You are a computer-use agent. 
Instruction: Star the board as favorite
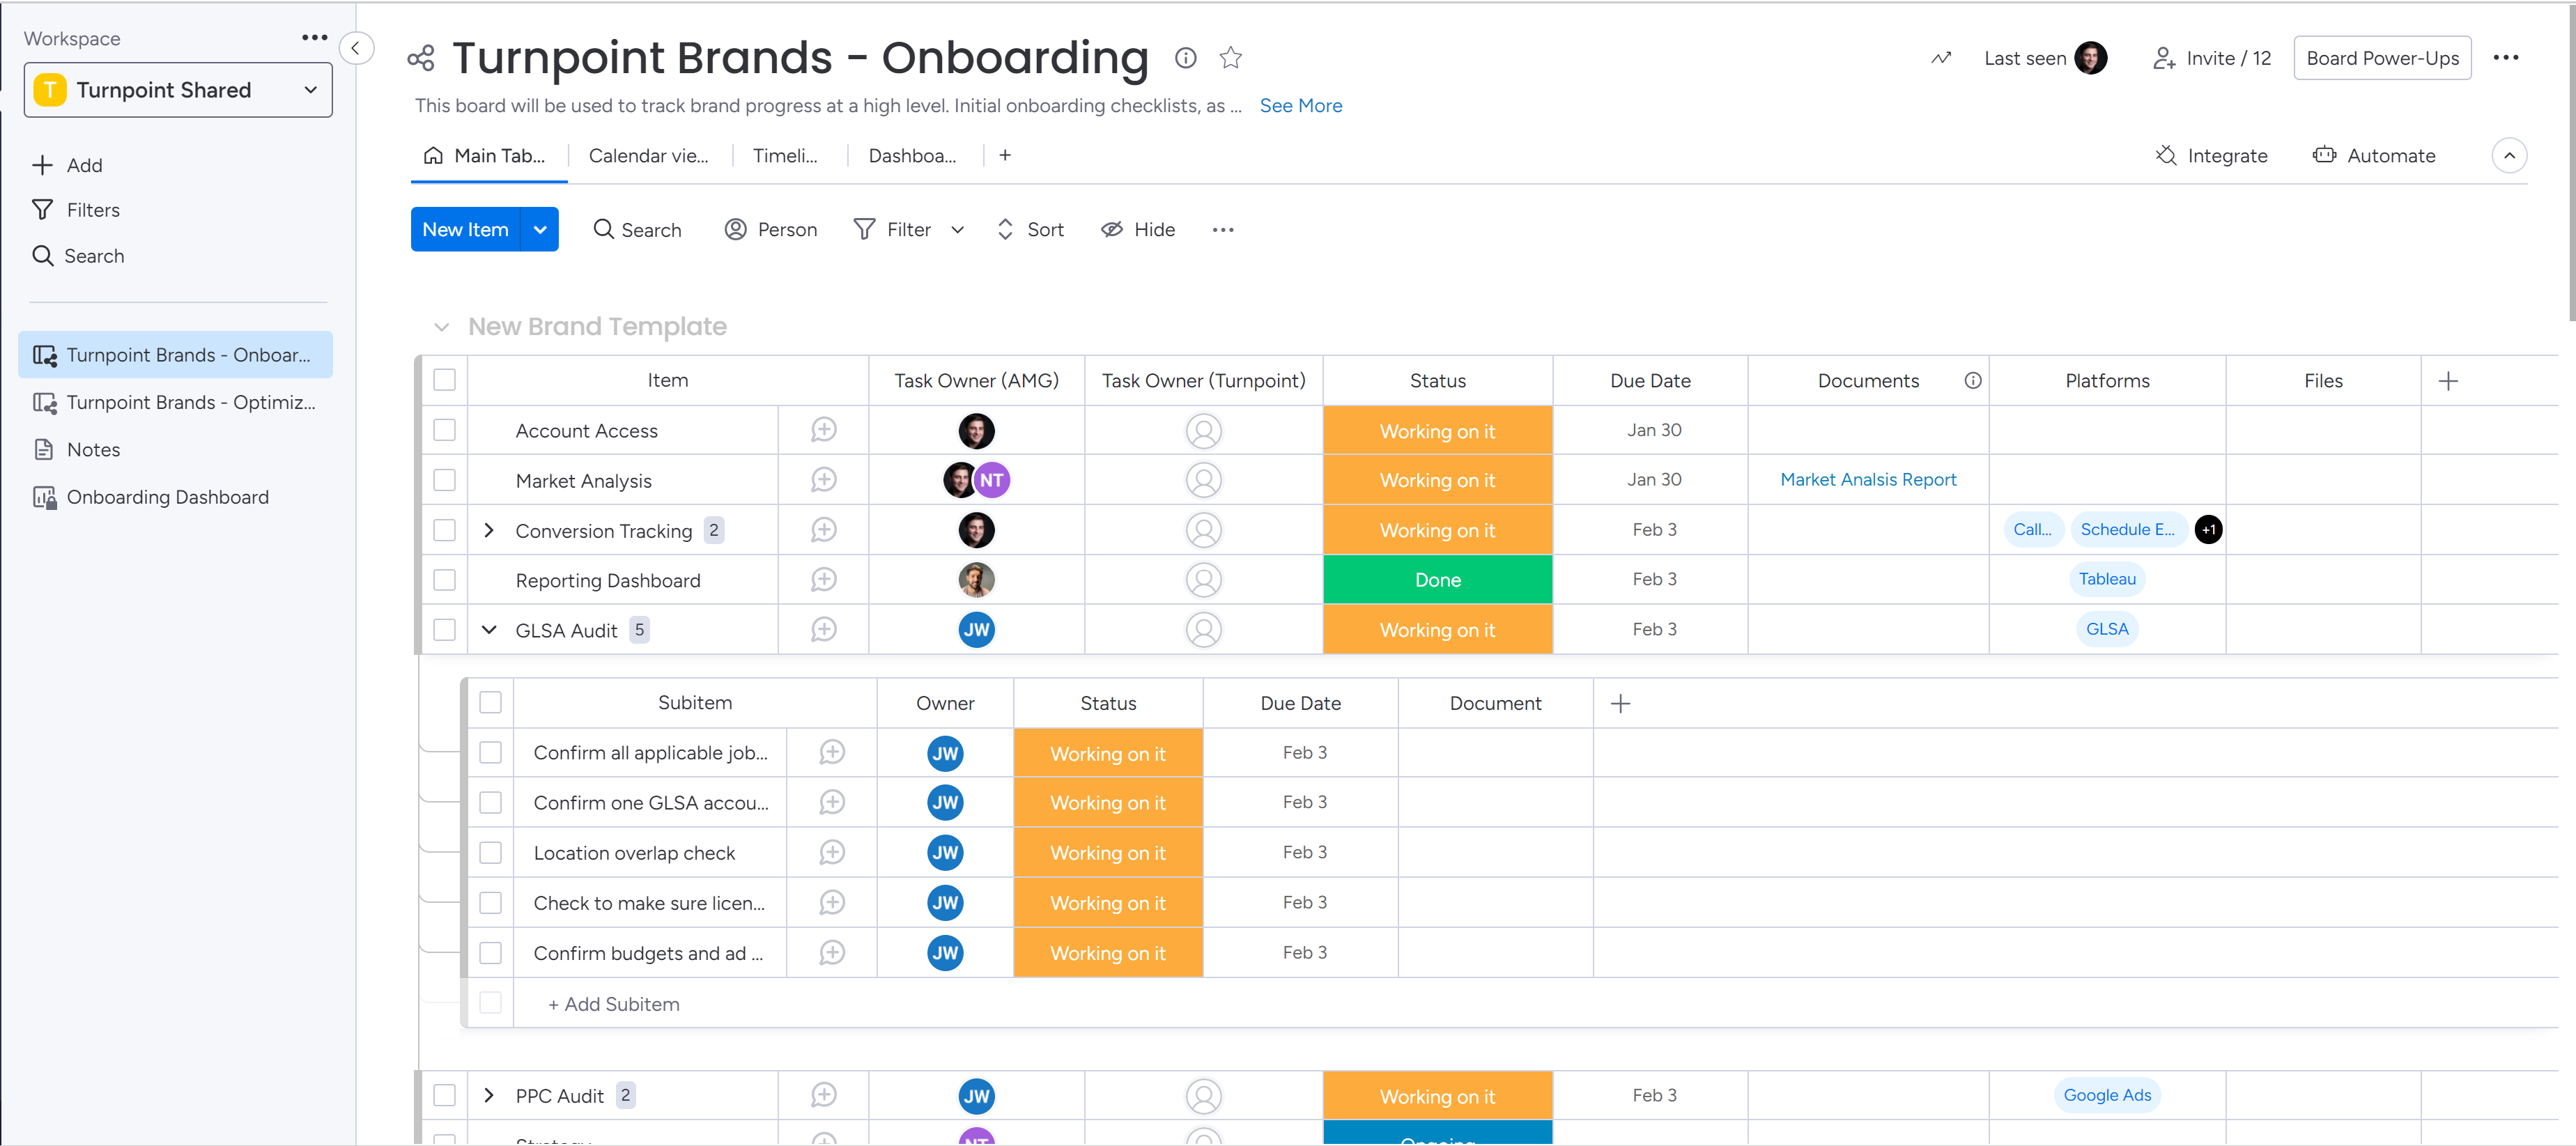click(x=1230, y=58)
